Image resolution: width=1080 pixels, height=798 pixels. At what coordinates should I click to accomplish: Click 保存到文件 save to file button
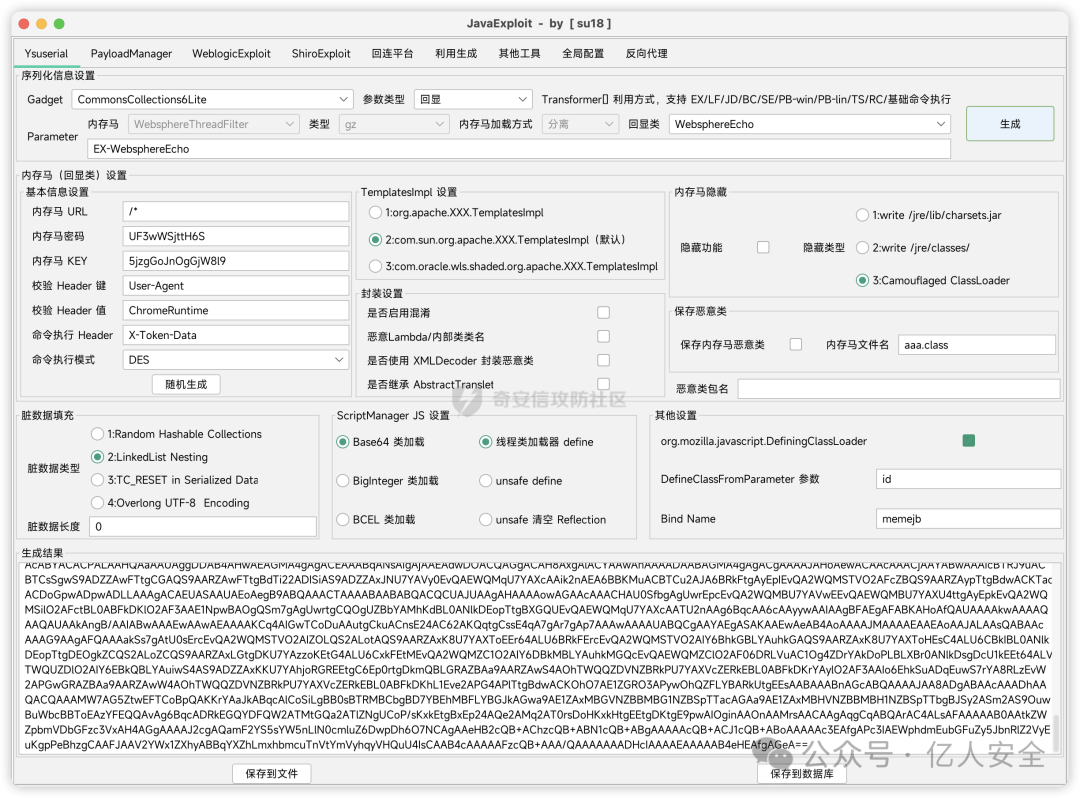tap(271, 773)
